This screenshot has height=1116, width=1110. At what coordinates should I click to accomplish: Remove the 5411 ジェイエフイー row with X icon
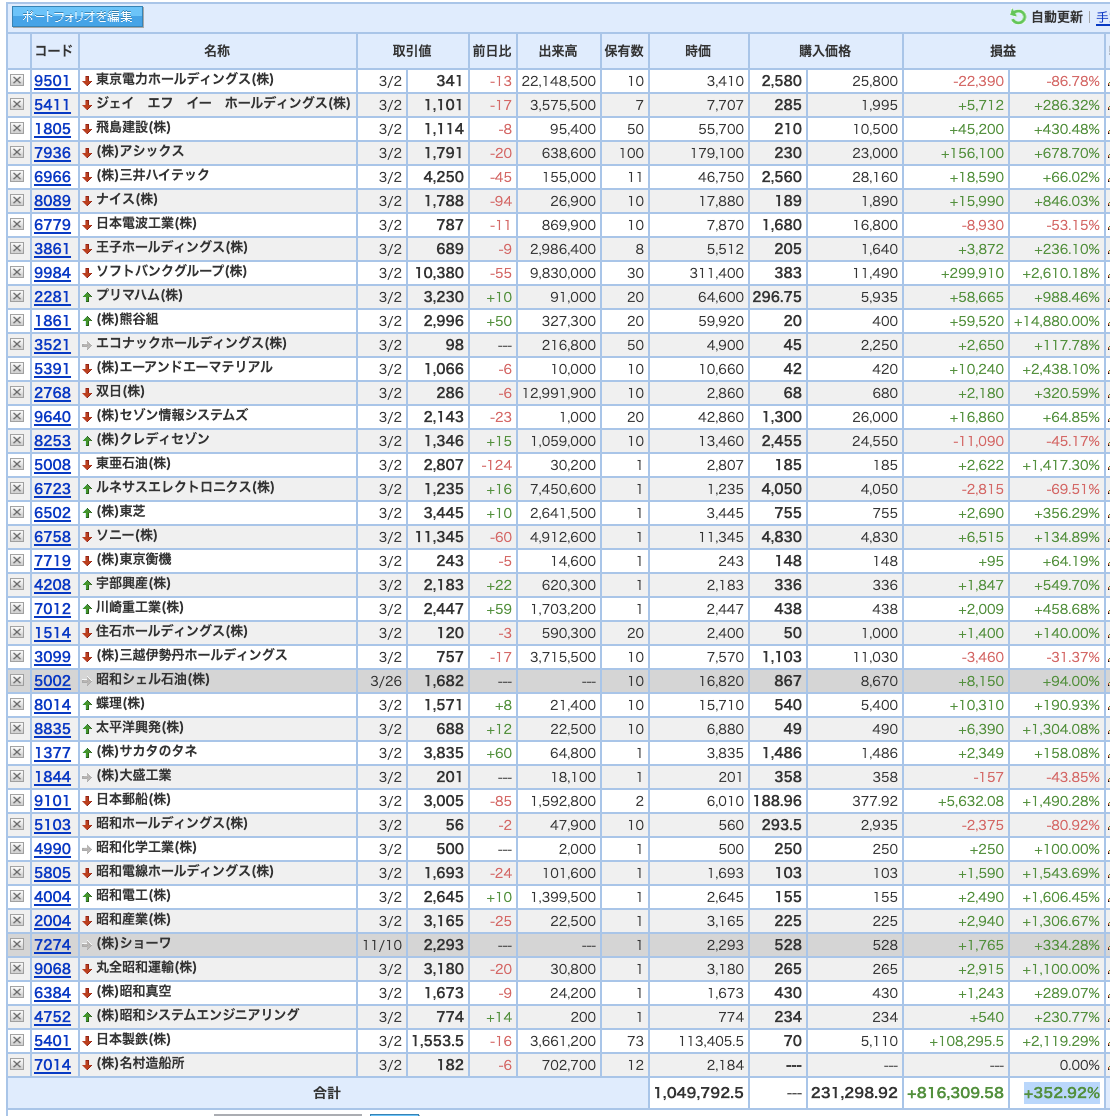tap(17, 105)
